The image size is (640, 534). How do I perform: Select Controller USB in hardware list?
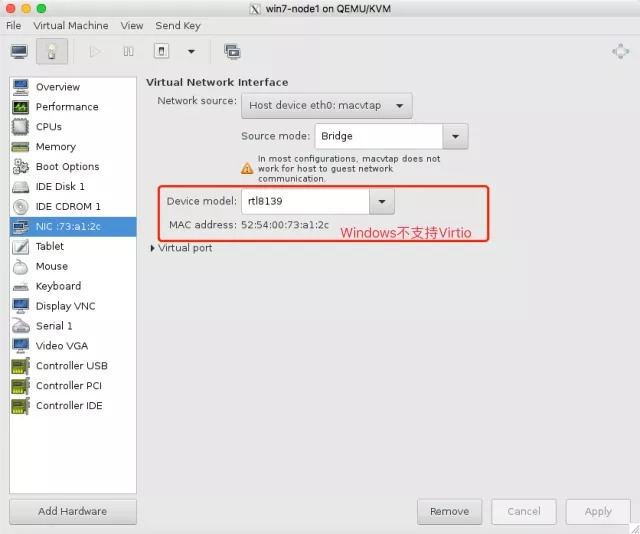(71, 366)
